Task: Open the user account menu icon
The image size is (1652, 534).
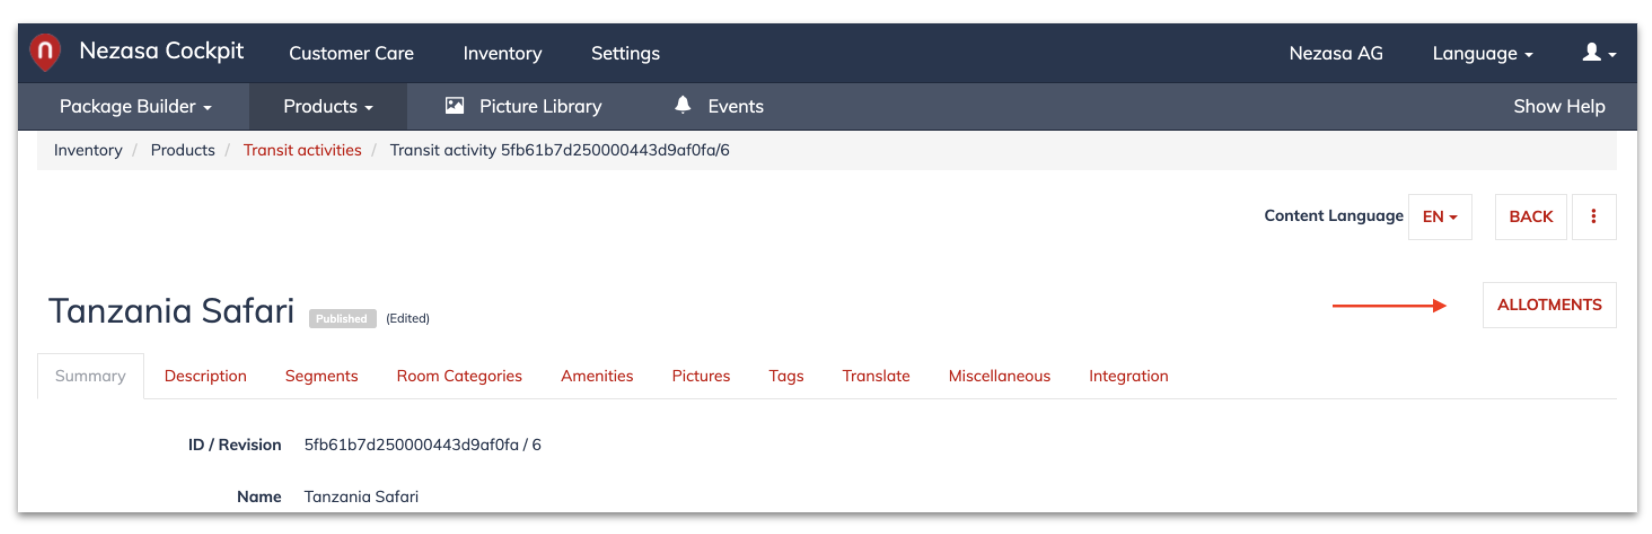Action: tap(1599, 53)
